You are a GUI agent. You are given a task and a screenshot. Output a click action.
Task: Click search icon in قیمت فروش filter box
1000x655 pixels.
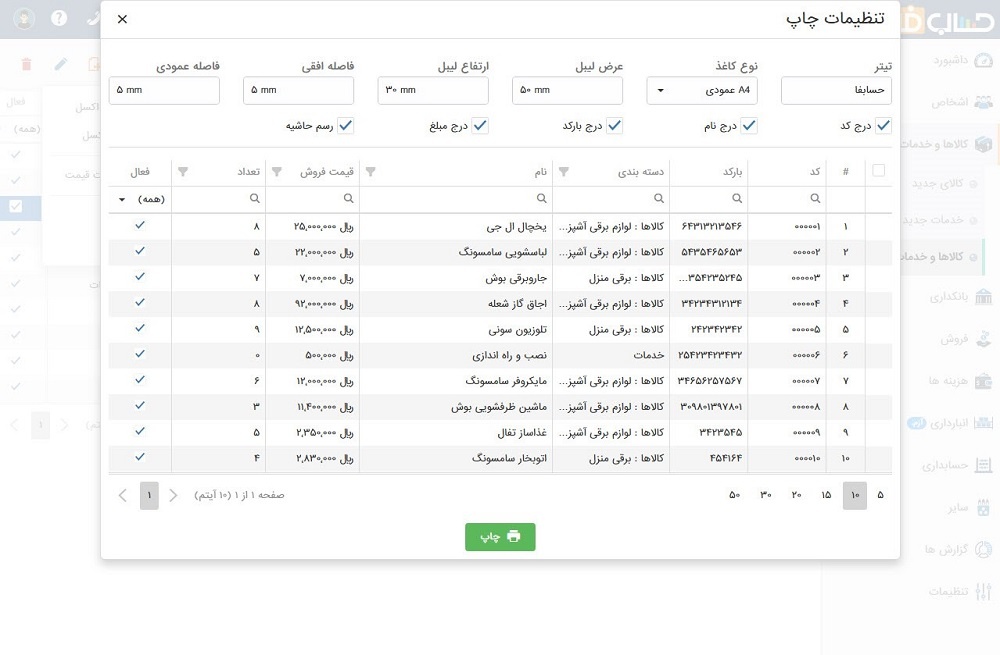click(348, 198)
